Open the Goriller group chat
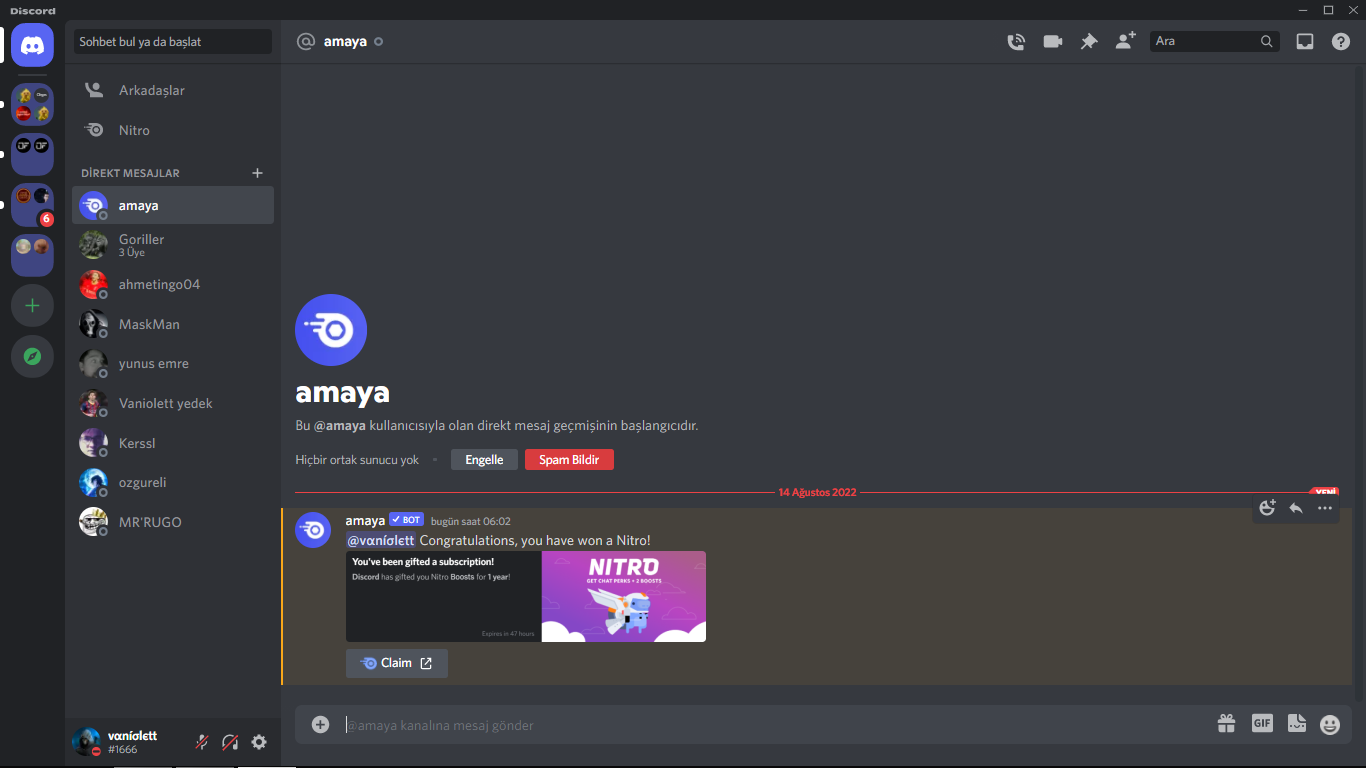Viewport: 1366px width, 768px height. coord(173,245)
